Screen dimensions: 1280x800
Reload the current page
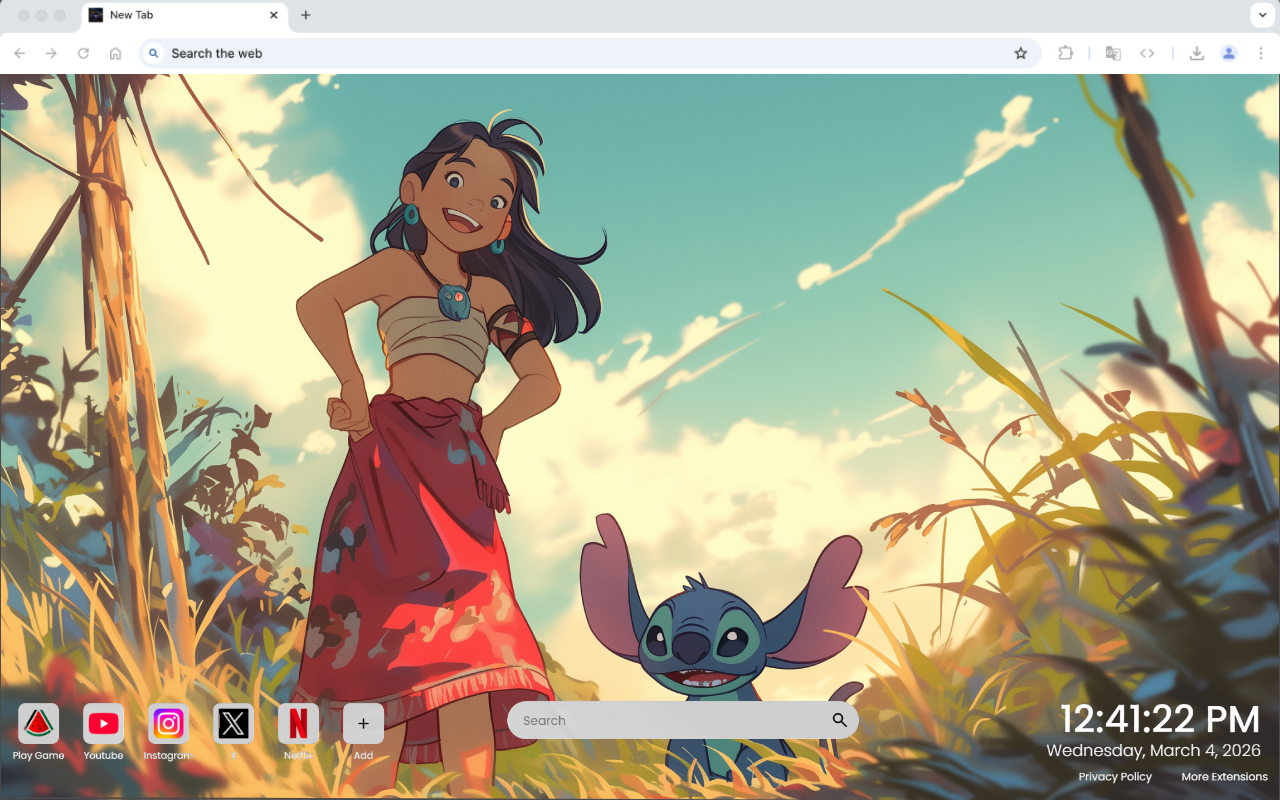tap(84, 53)
